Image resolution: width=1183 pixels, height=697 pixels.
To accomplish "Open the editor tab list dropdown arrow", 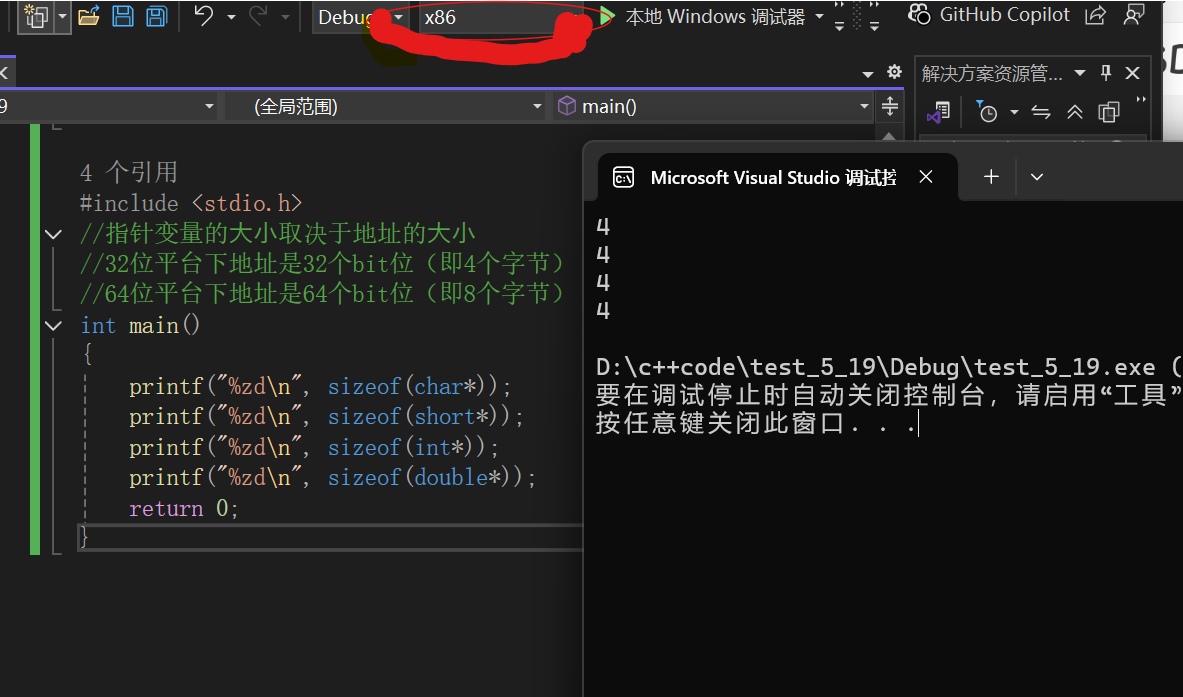I will (868, 73).
